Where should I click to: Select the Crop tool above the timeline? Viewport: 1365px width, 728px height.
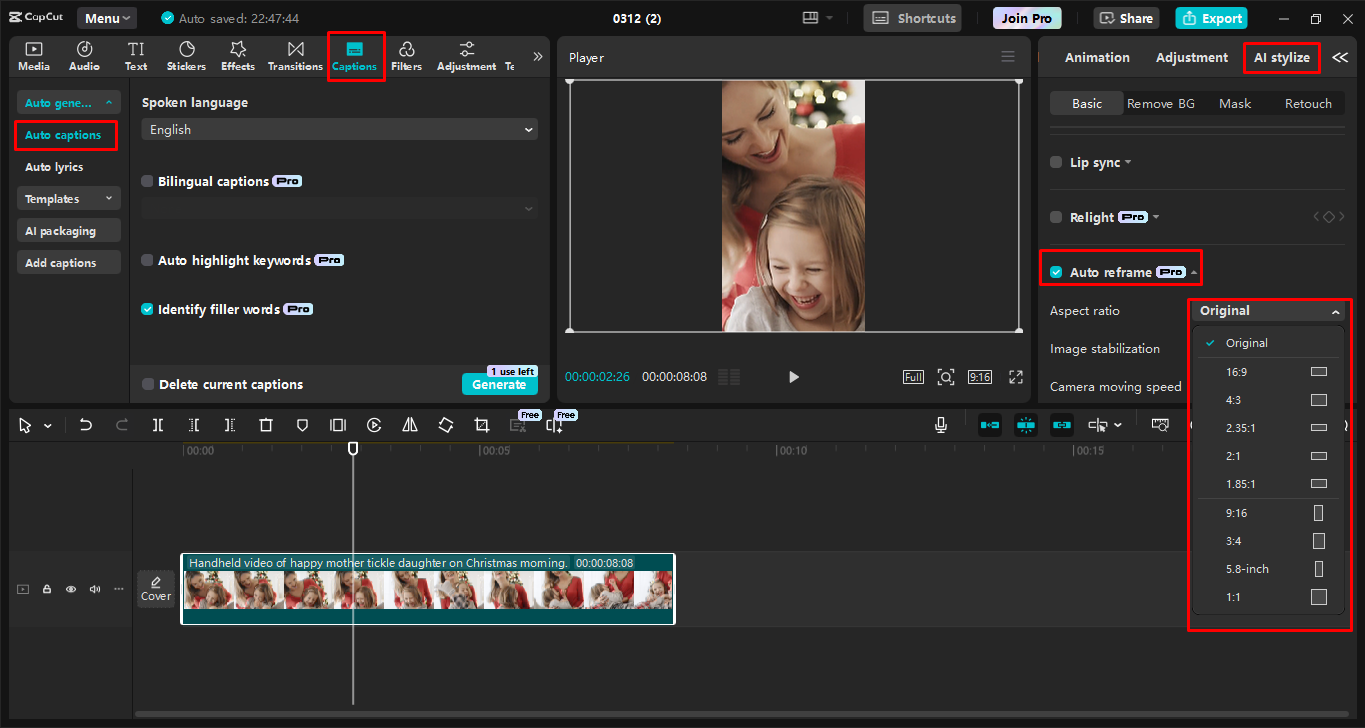[481, 424]
